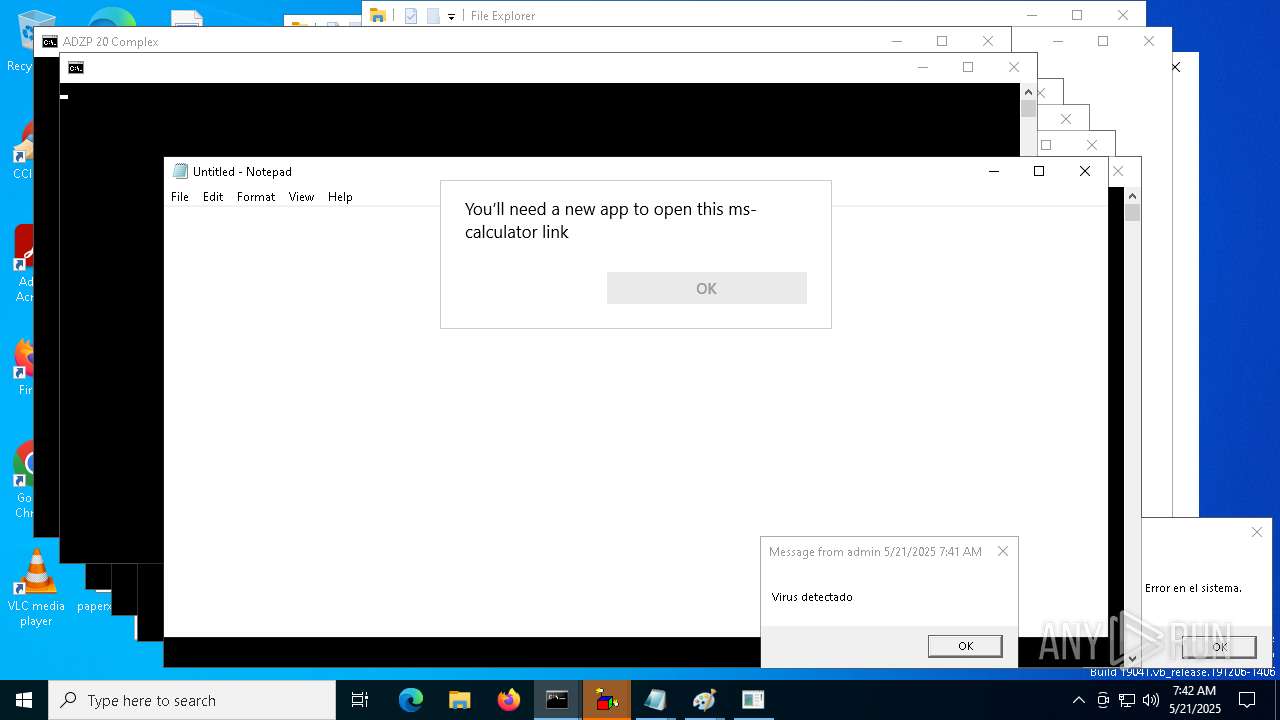This screenshot has height=720, width=1280.
Task: Click OK in the Error en el sistema dialog
Action: [1219, 647]
